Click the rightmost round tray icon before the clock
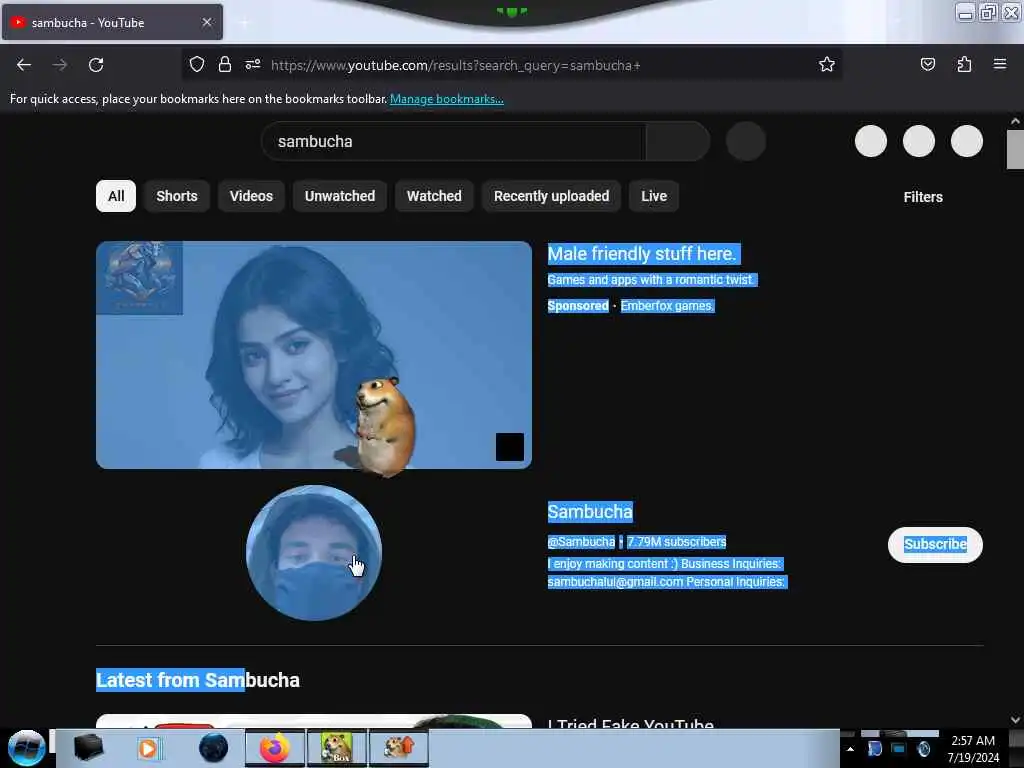This screenshot has height=768, width=1024. tap(923, 748)
